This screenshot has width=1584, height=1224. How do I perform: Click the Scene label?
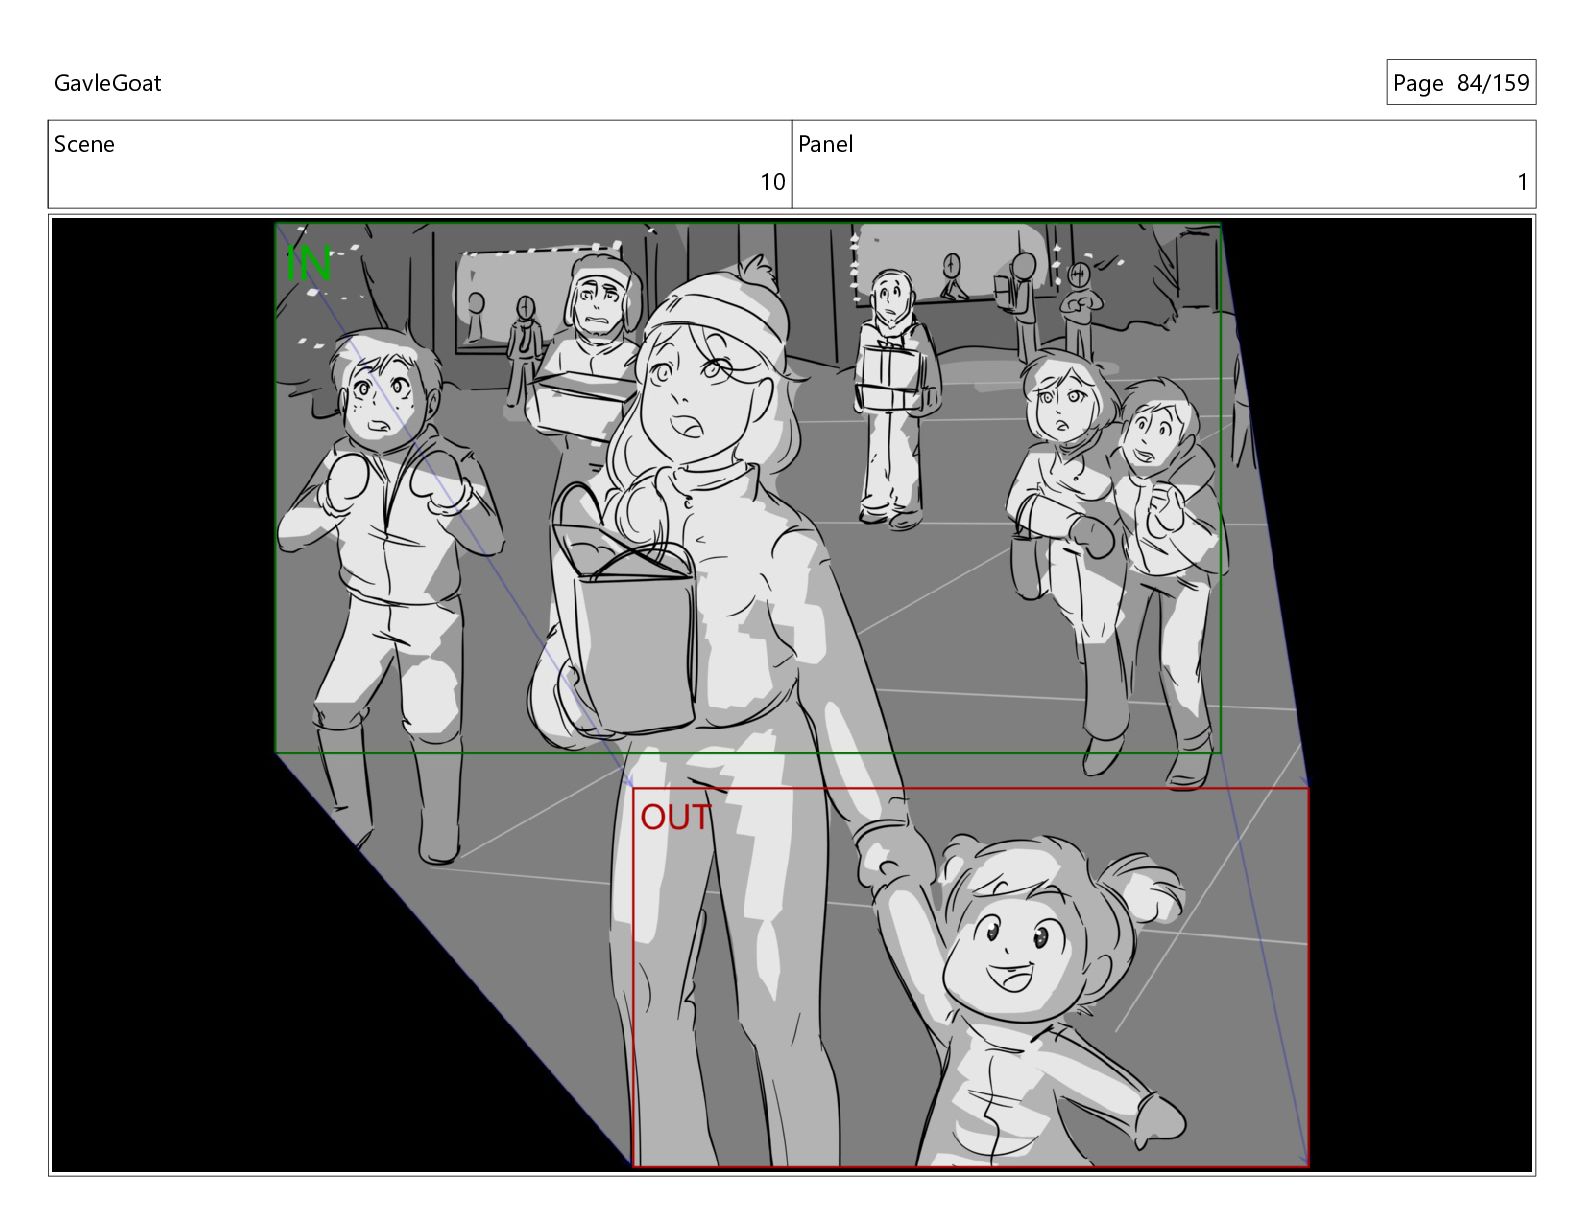click(84, 144)
